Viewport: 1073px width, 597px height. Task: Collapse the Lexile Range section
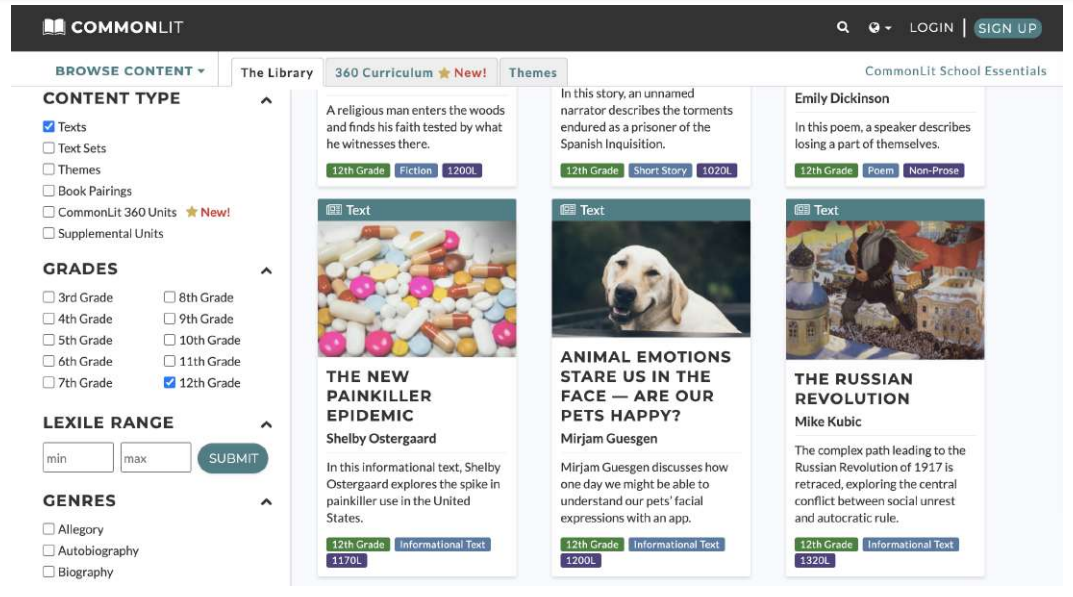click(266, 424)
